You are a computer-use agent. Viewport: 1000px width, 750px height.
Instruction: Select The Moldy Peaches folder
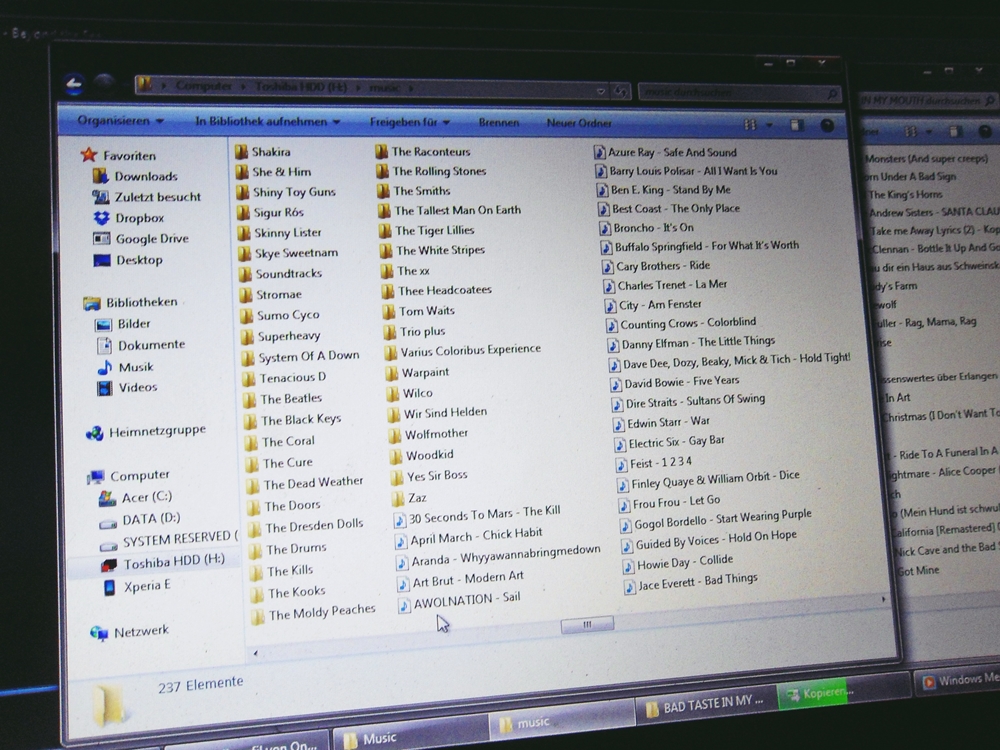pyautogui.click(x=313, y=613)
